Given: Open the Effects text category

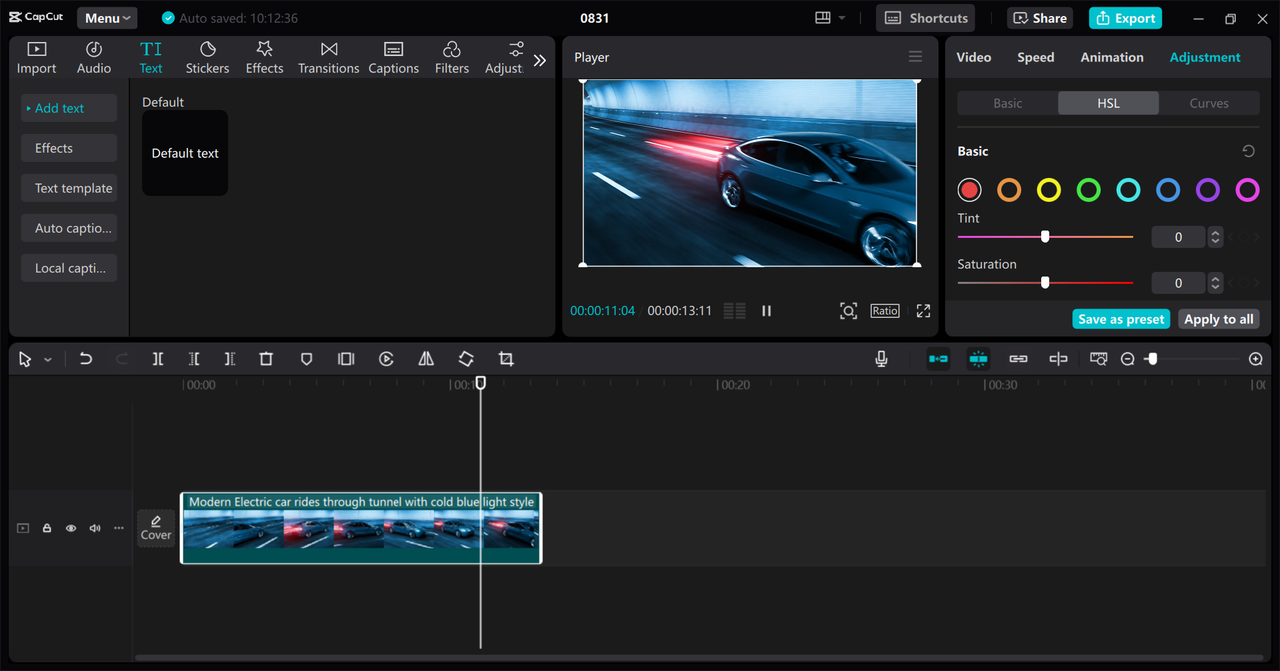Looking at the screenshot, I should click(x=69, y=148).
